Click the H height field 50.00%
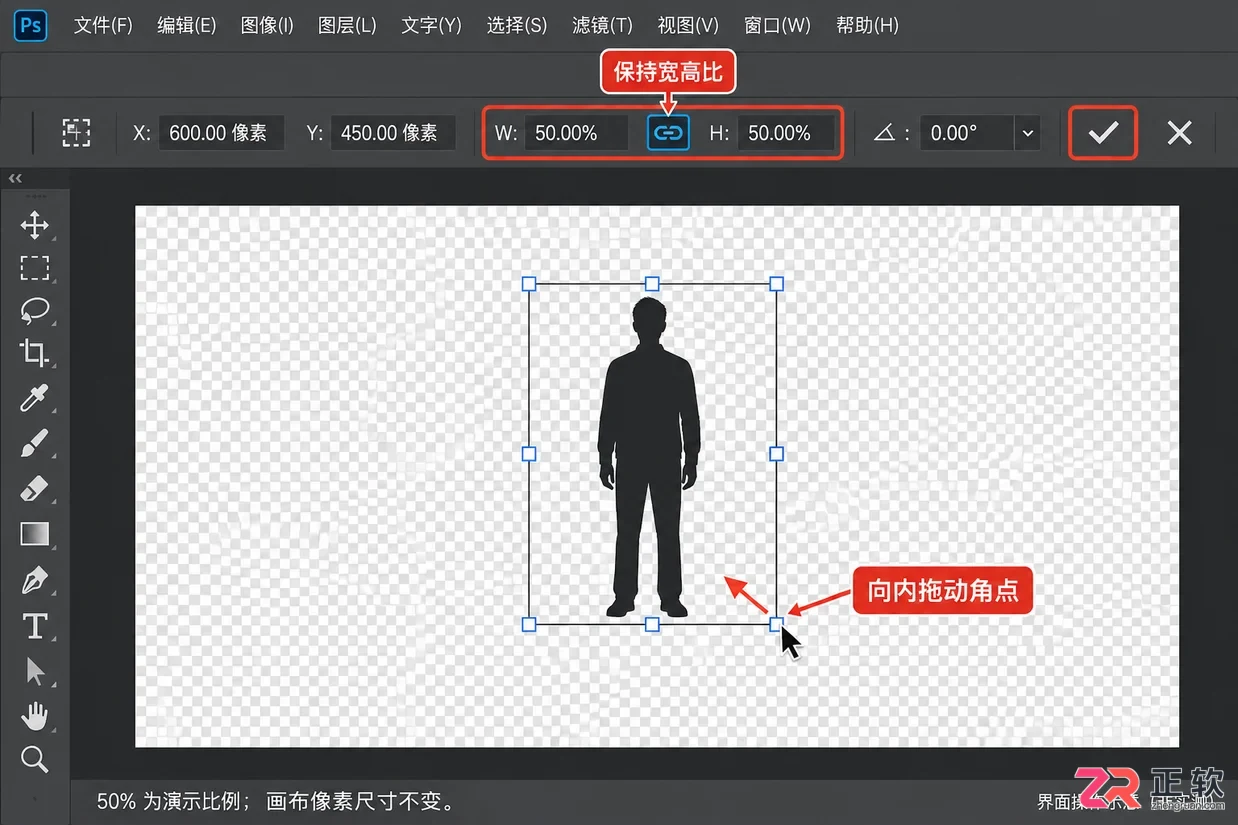This screenshot has height=825, width=1238. coord(786,133)
